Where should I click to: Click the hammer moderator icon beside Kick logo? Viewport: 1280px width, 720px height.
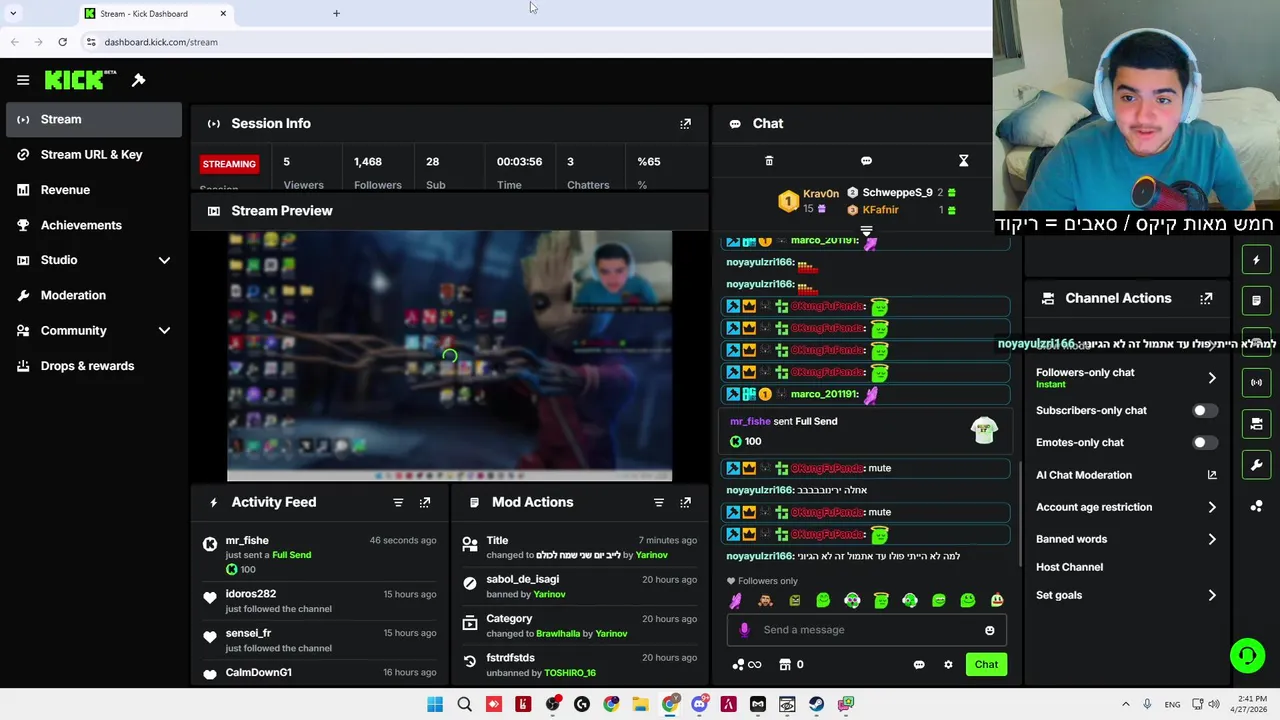click(x=139, y=80)
